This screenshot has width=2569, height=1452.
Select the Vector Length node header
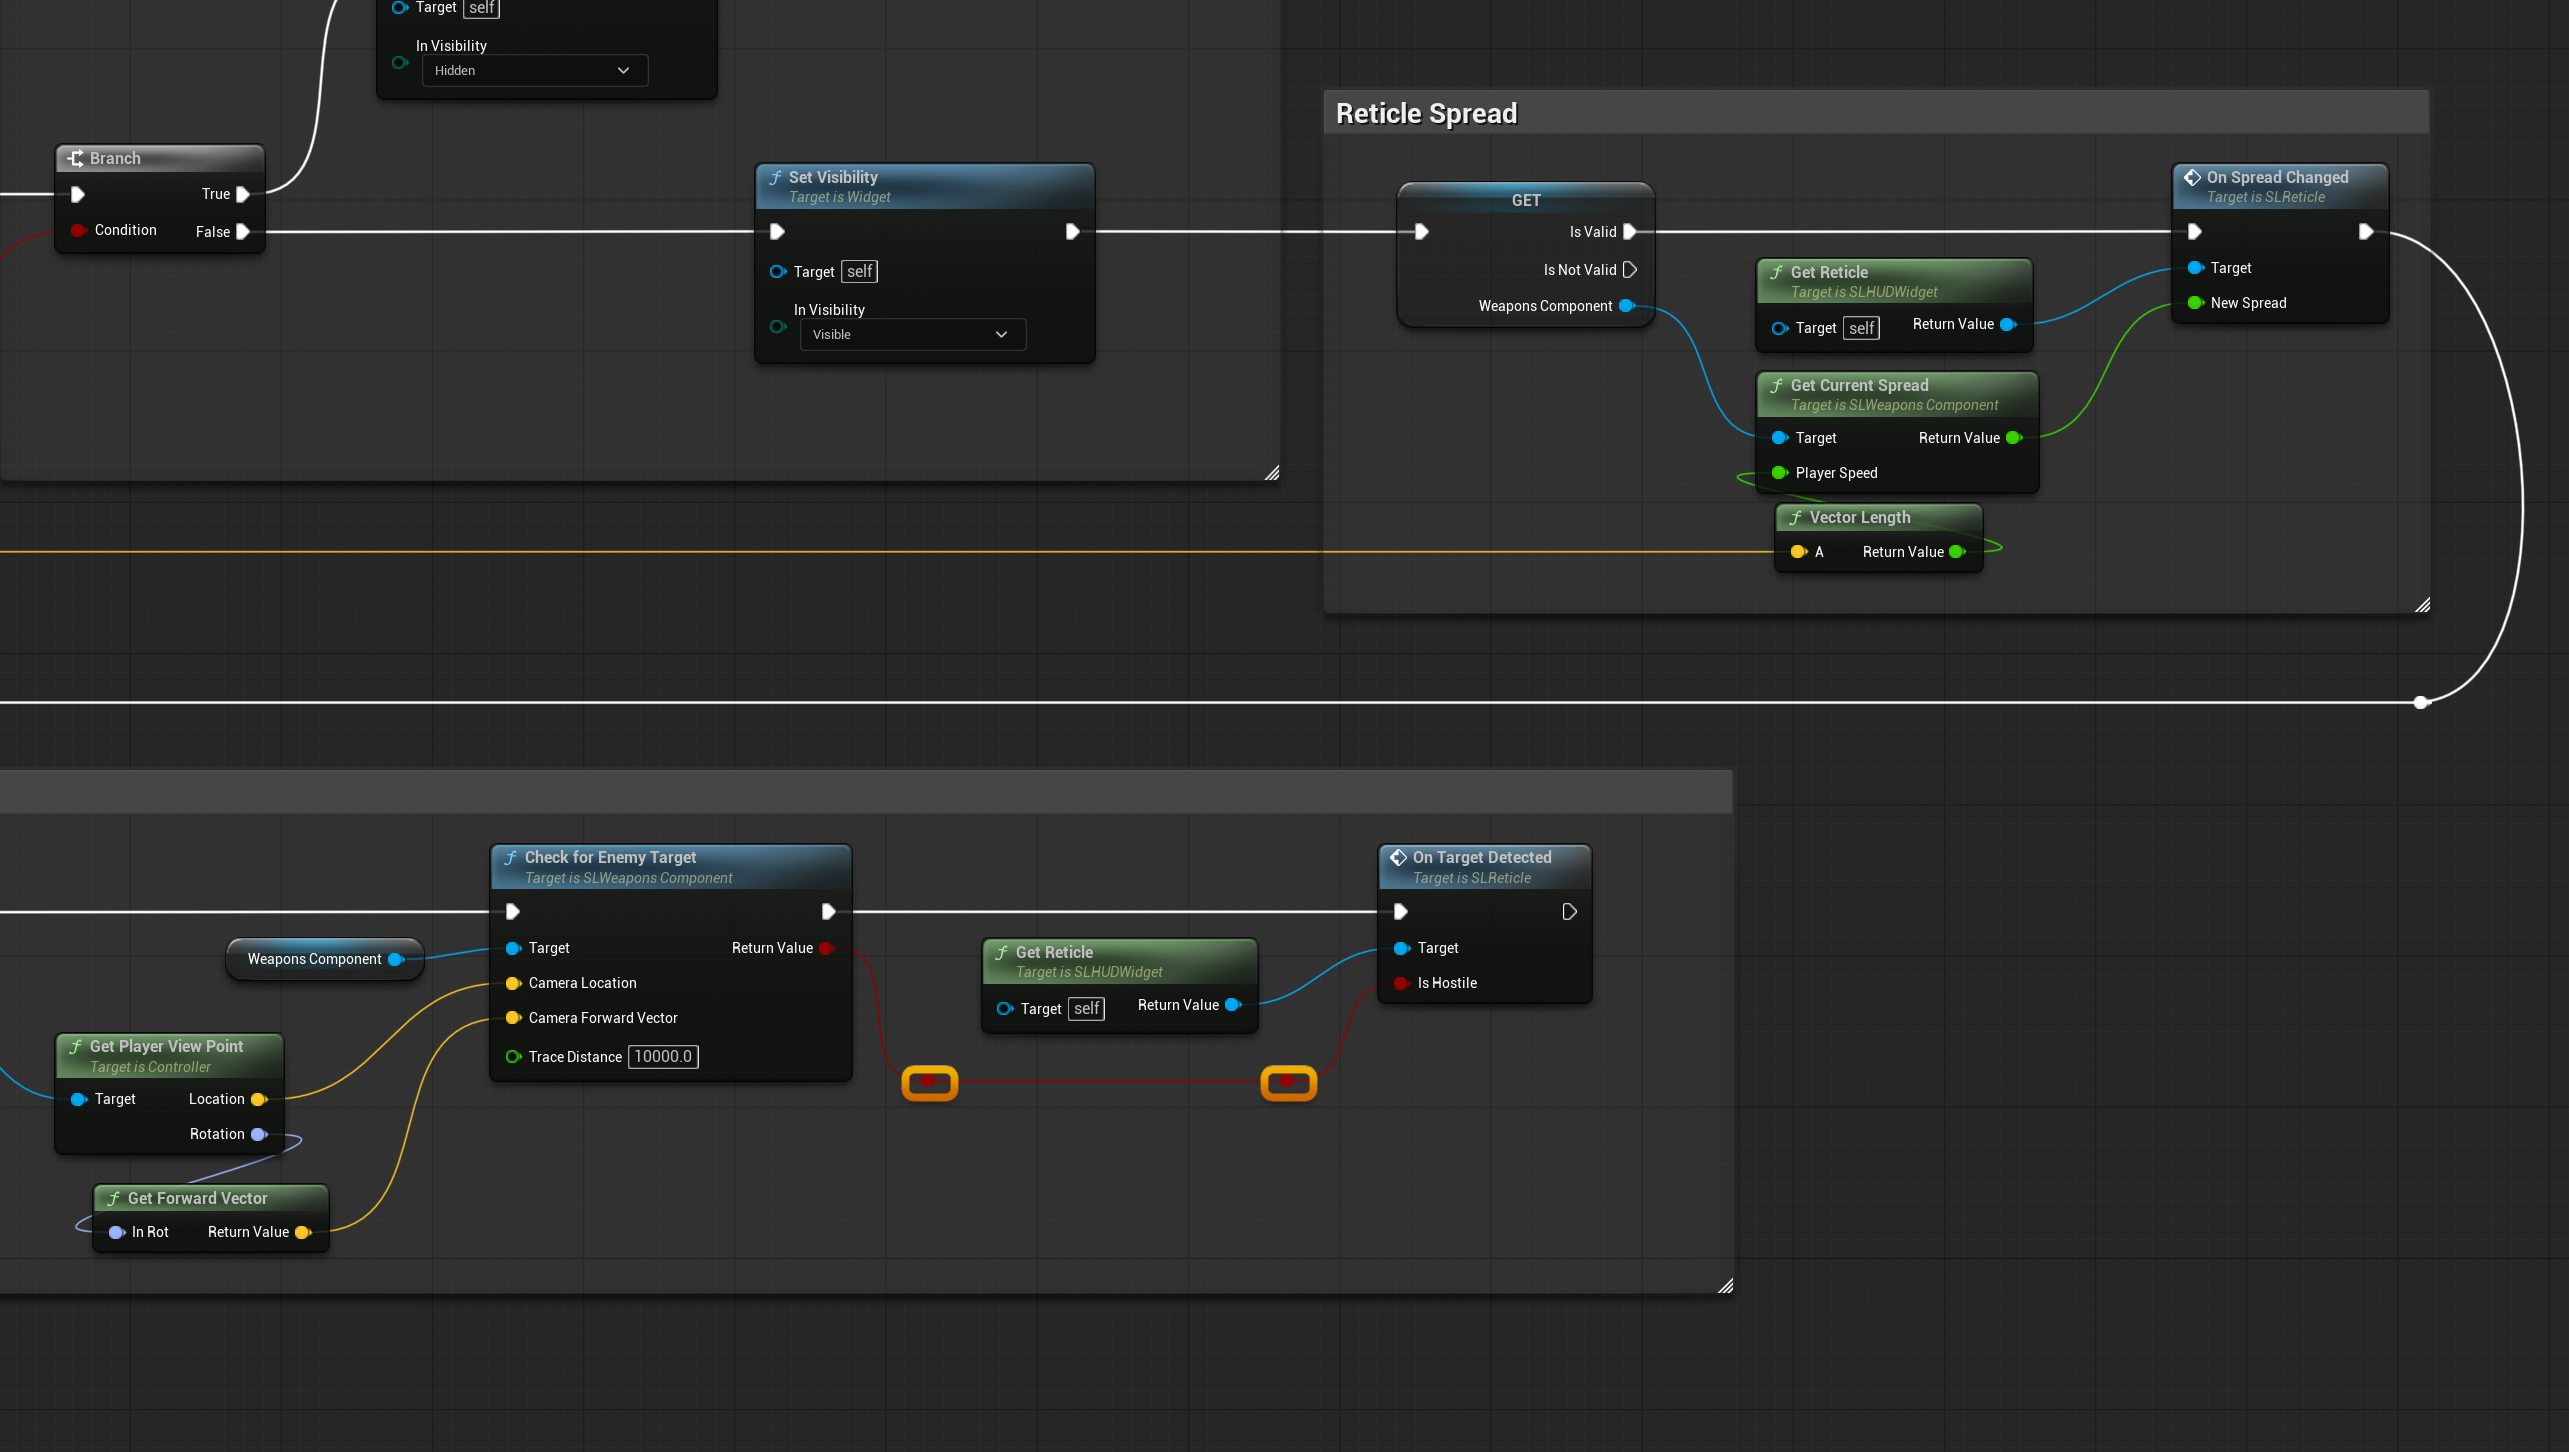click(x=1878, y=518)
